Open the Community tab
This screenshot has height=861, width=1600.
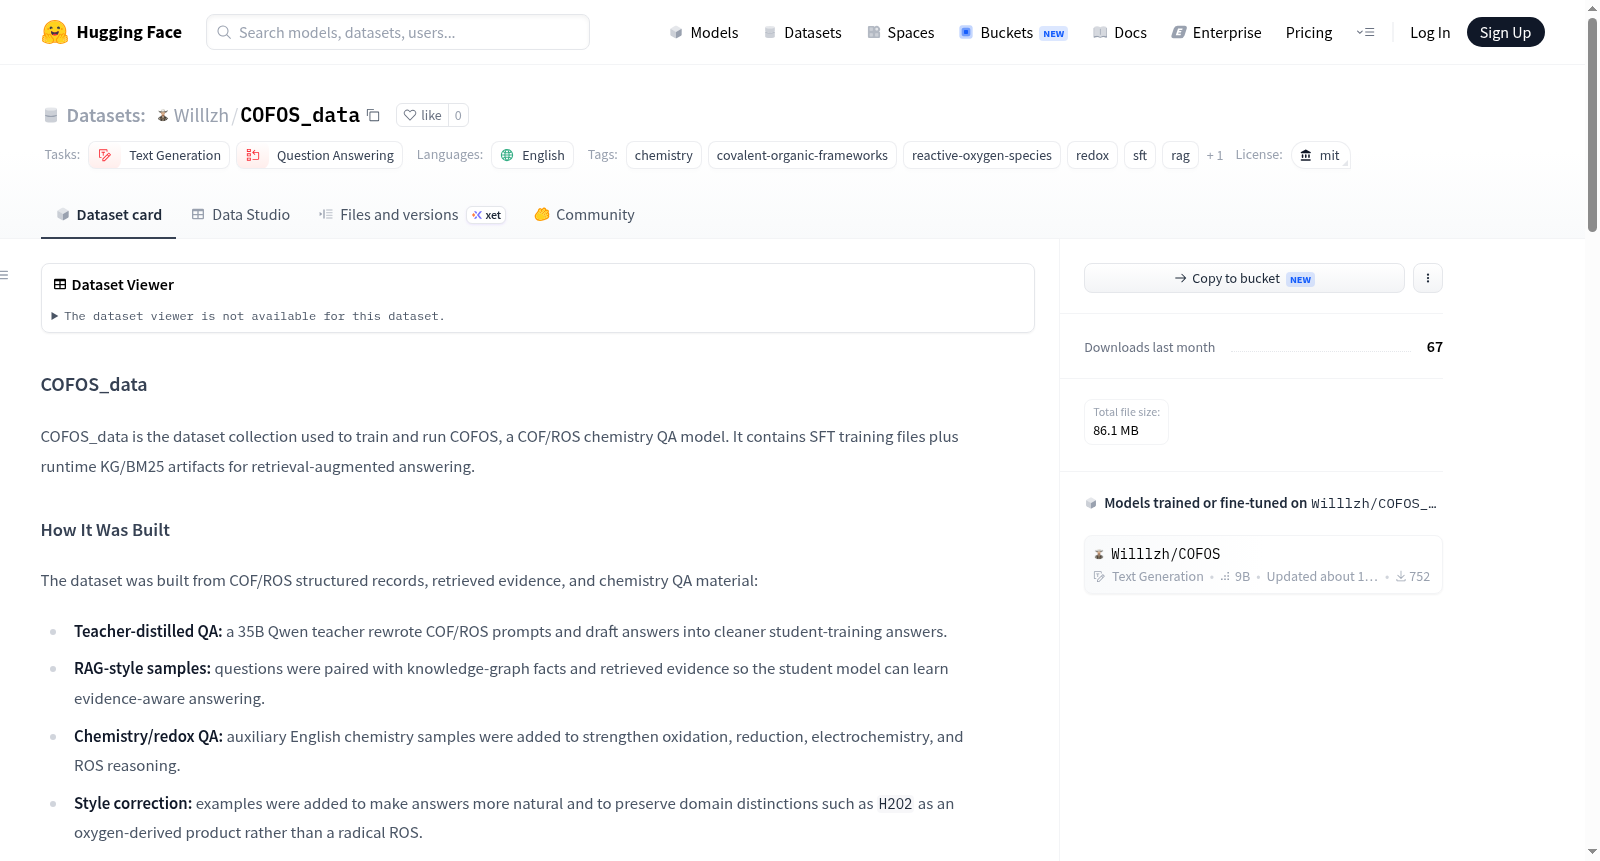[584, 214]
